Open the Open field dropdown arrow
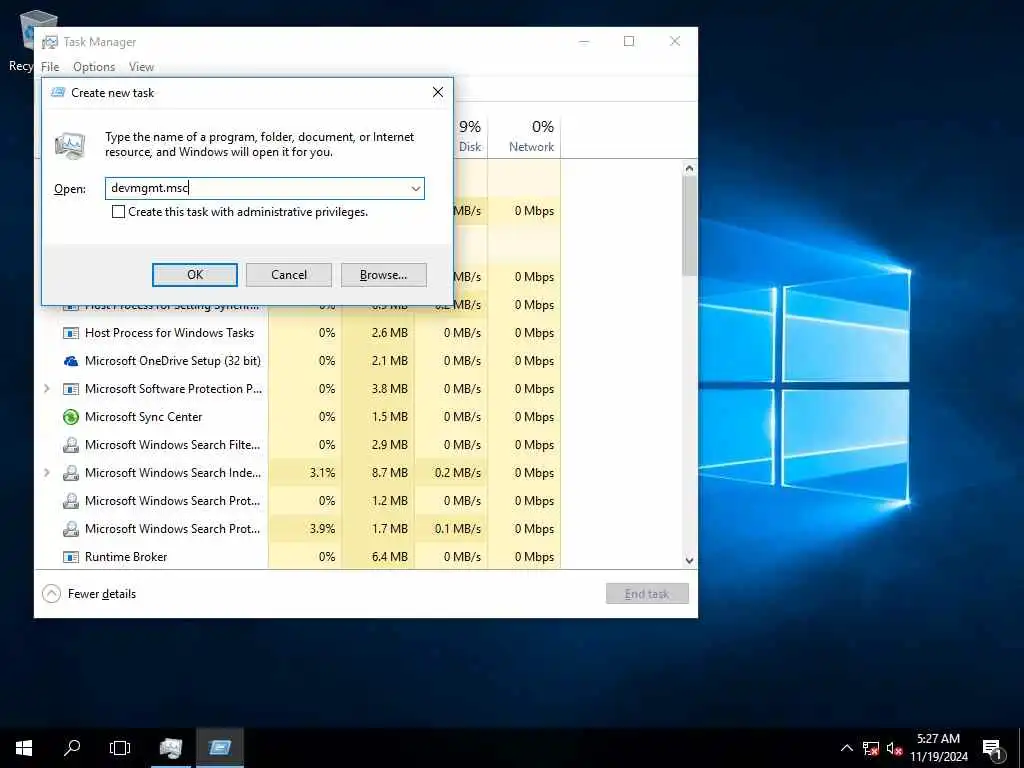Screen dimensions: 1024x768 click(415, 189)
